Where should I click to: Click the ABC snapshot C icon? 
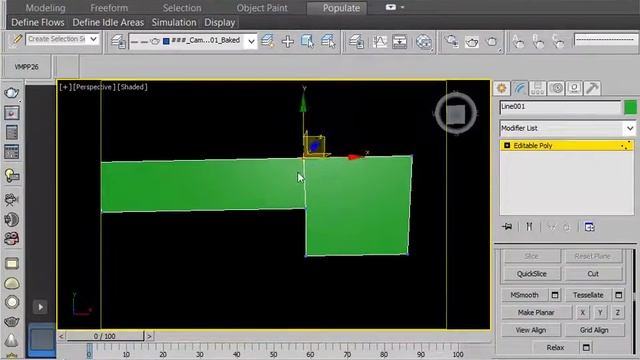[558, 42]
